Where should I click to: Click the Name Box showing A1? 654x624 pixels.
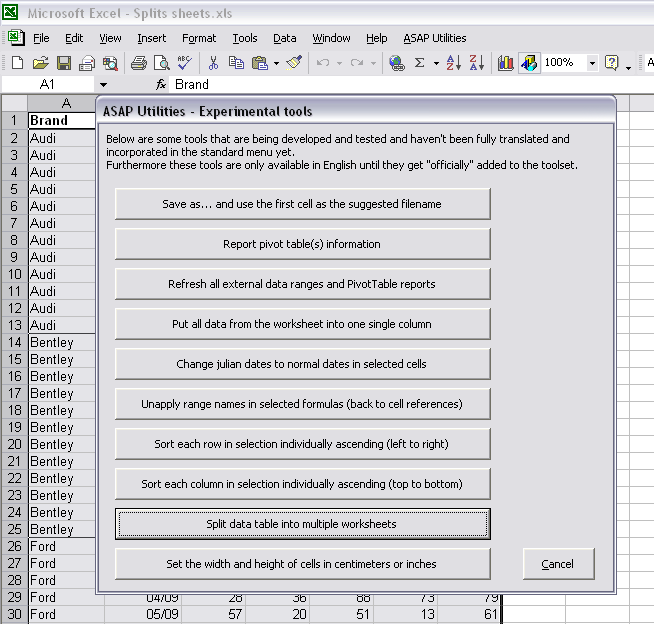tap(48, 85)
